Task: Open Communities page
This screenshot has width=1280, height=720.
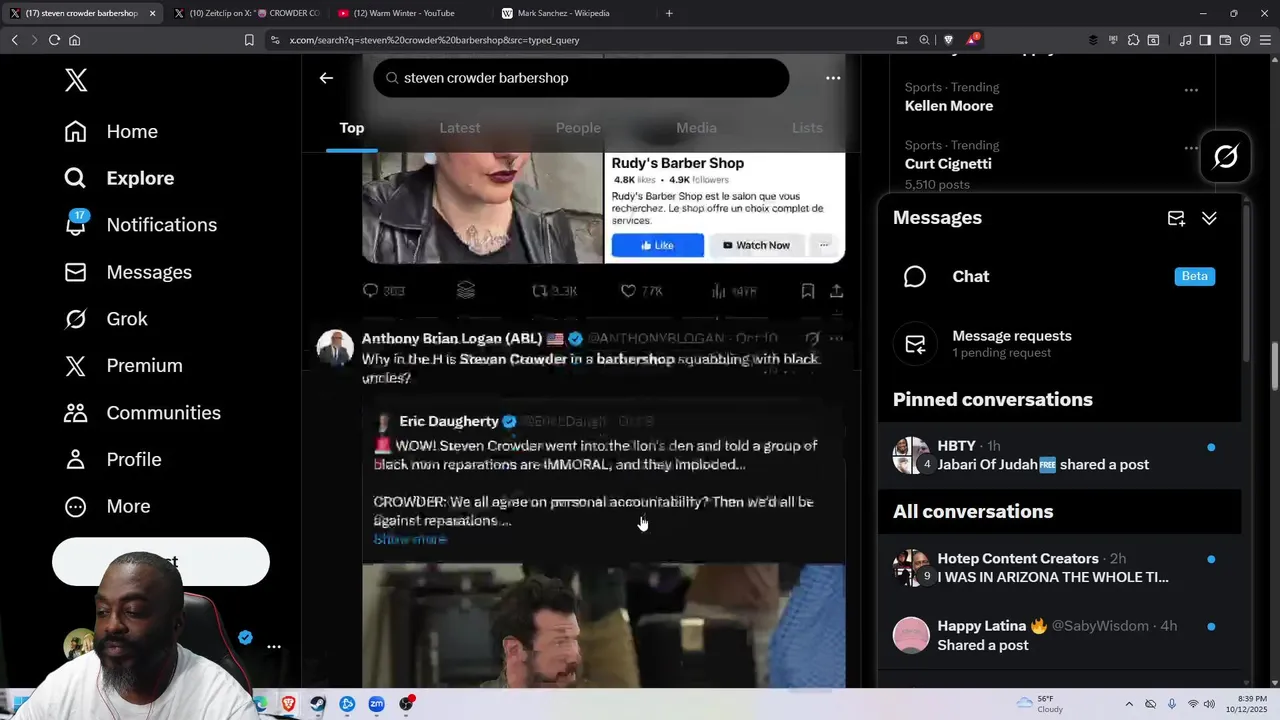Action: [142, 413]
